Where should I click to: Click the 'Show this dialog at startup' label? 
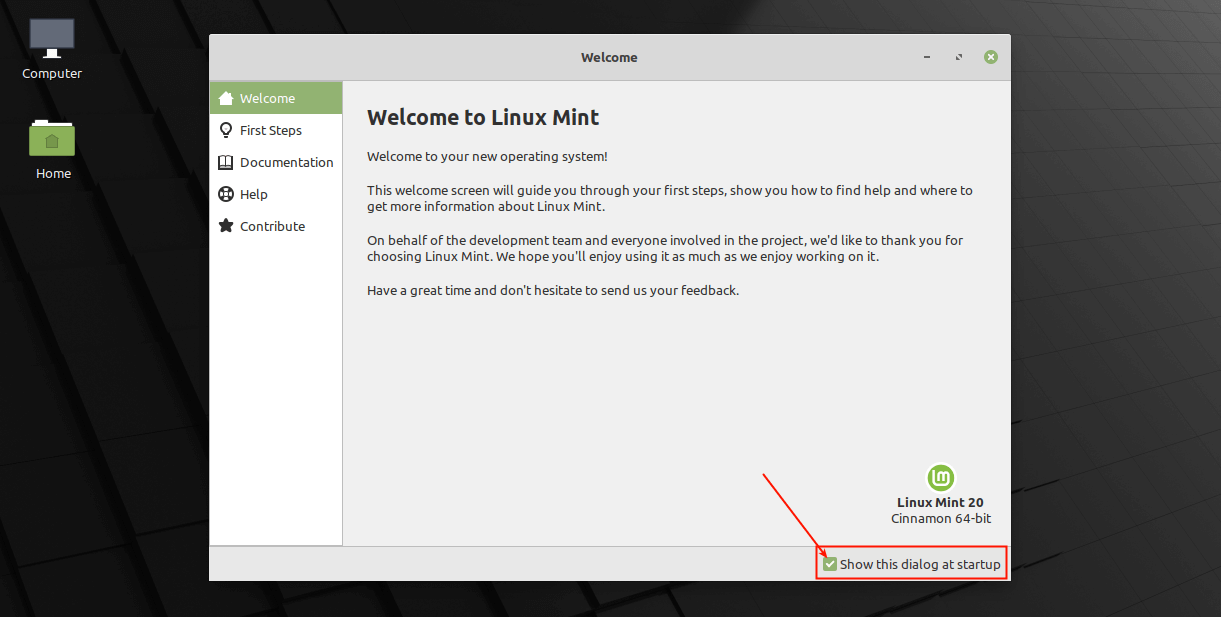(x=920, y=565)
